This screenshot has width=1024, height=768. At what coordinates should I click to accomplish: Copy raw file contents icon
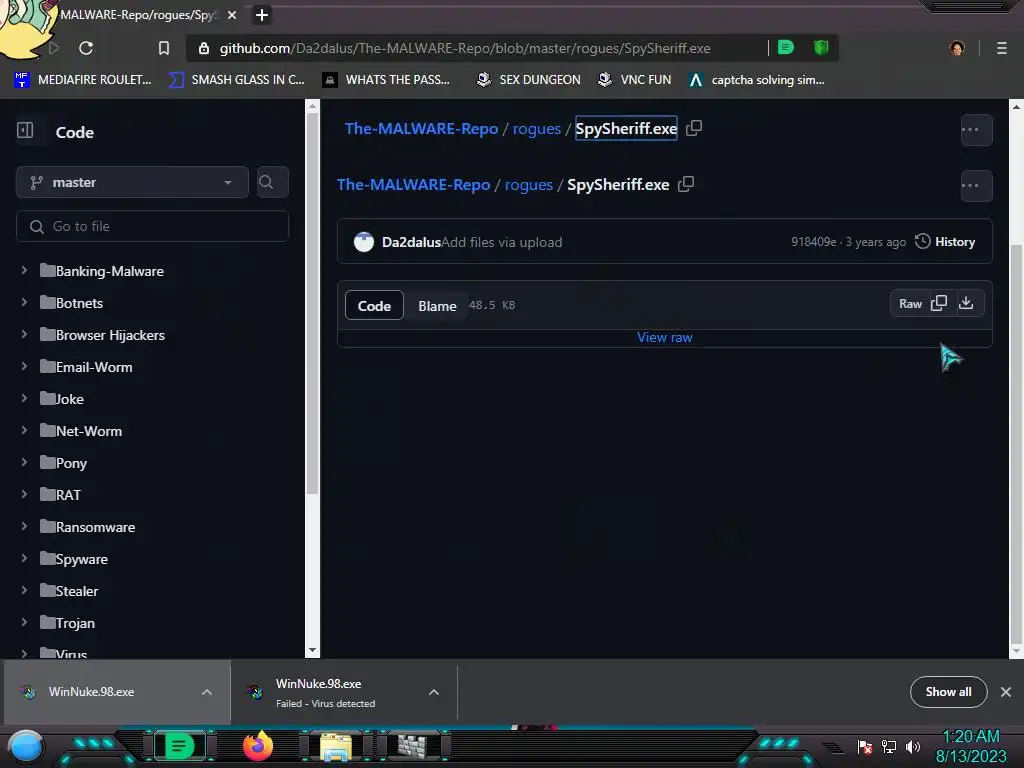click(938, 303)
